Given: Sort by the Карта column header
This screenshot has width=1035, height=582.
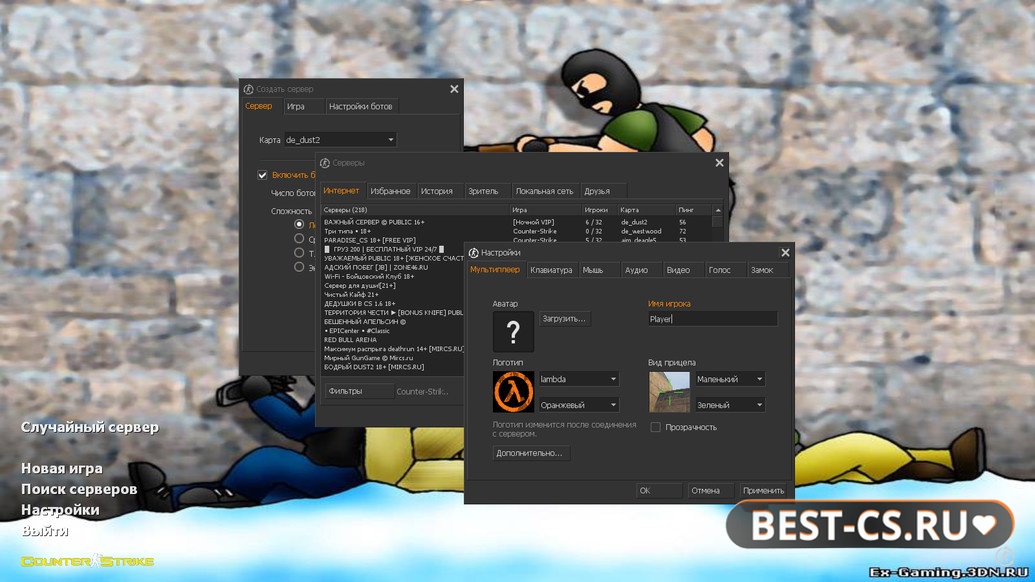Looking at the screenshot, I should [x=646, y=210].
